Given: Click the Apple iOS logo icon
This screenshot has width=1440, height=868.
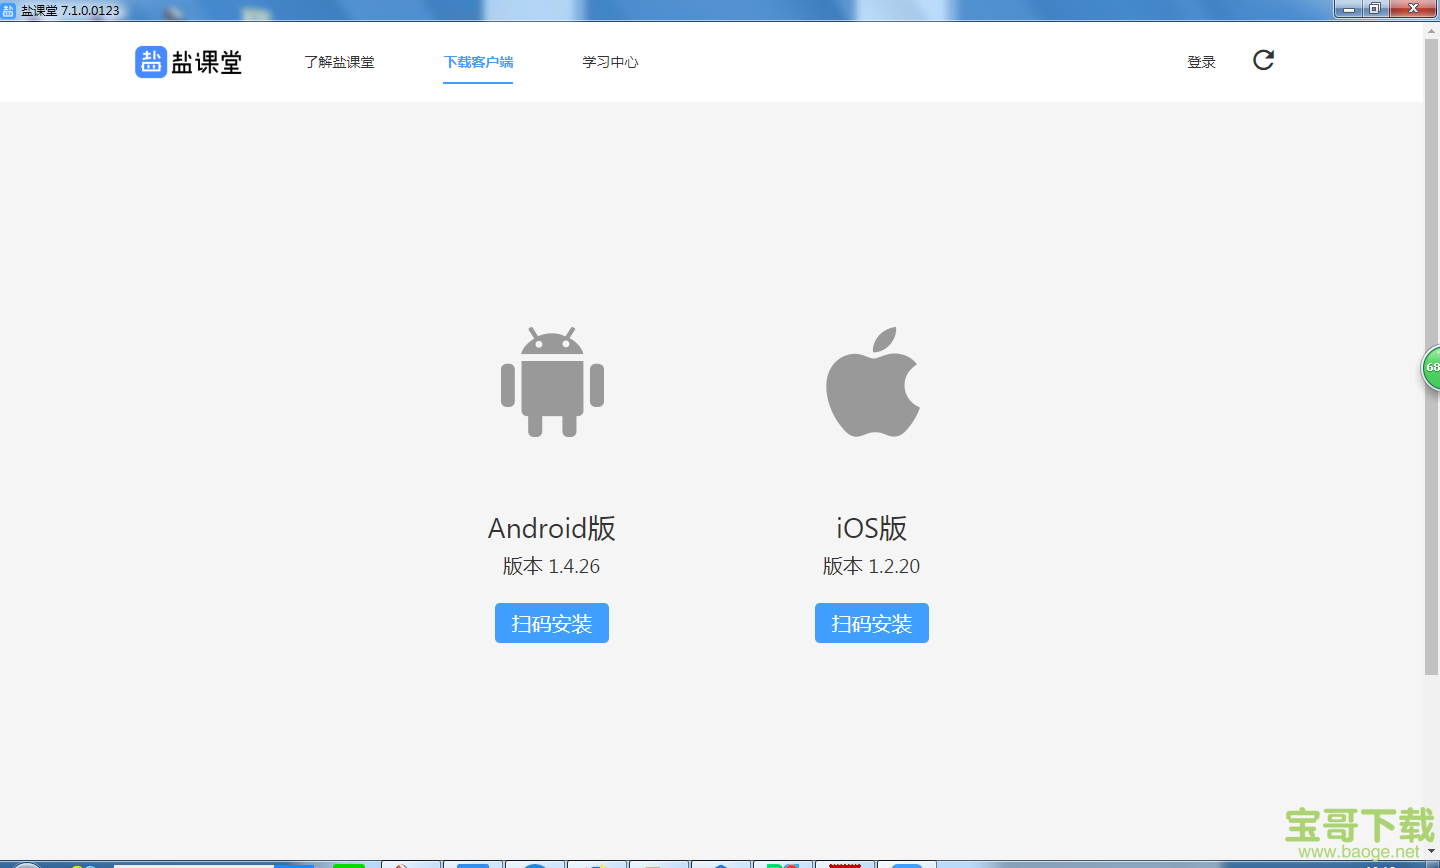Looking at the screenshot, I should [872, 382].
